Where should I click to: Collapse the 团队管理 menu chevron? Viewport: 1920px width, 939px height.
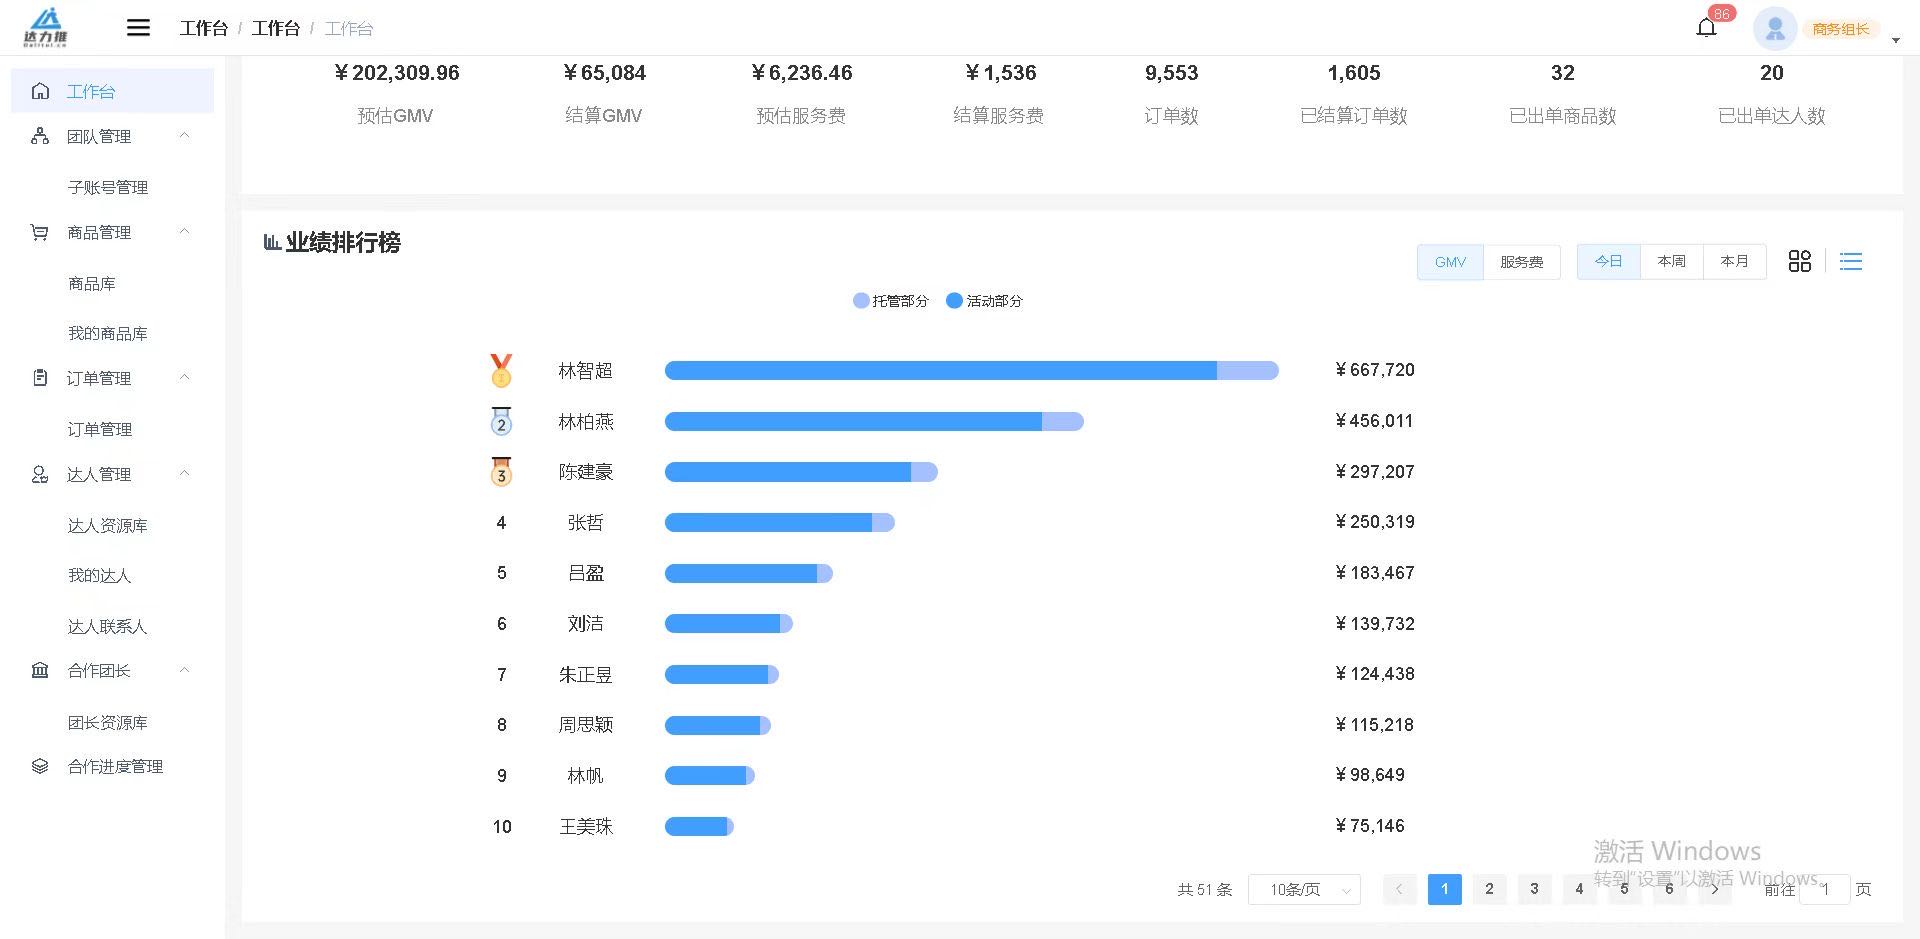click(184, 135)
